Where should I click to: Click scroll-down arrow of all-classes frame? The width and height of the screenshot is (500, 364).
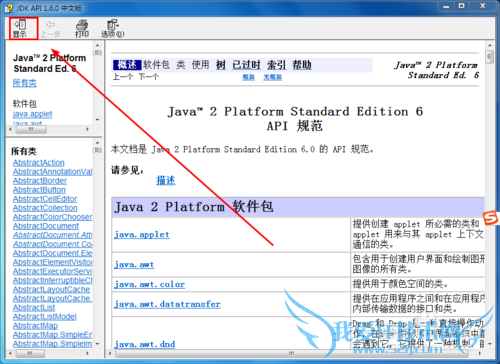(x=97, y=344)
